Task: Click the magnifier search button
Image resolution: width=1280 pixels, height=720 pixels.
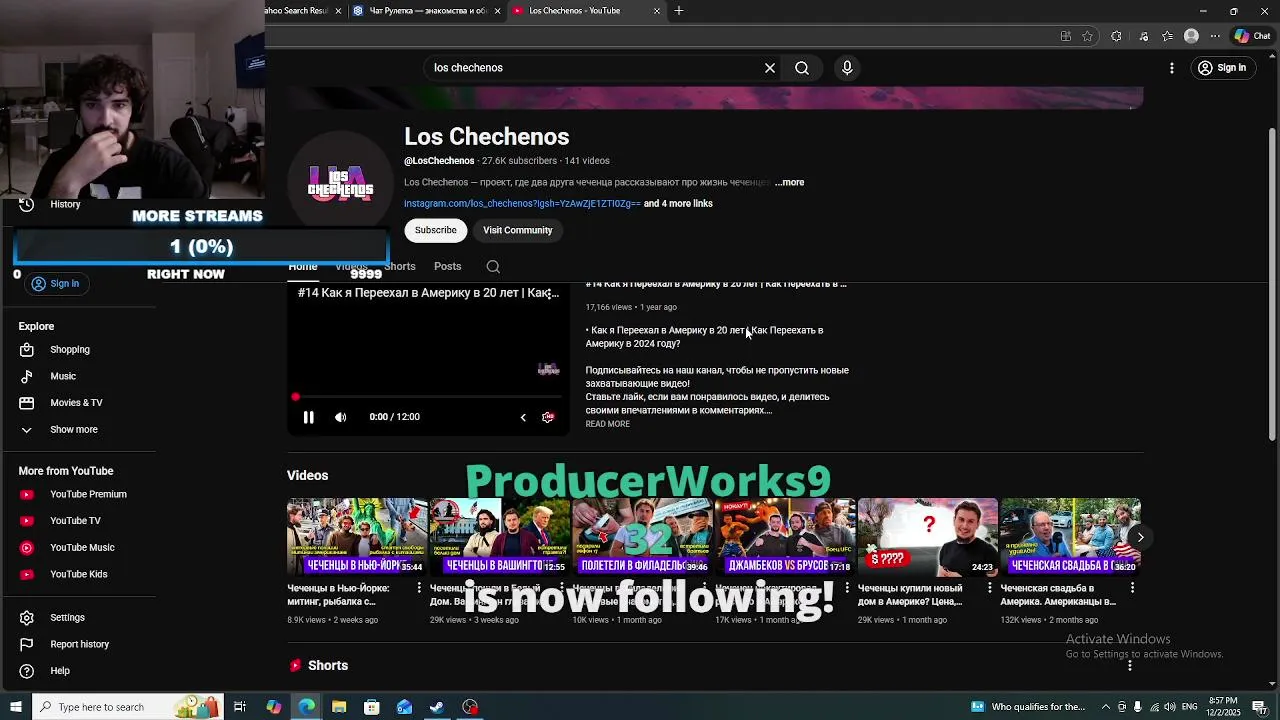Action: point(802,68)
